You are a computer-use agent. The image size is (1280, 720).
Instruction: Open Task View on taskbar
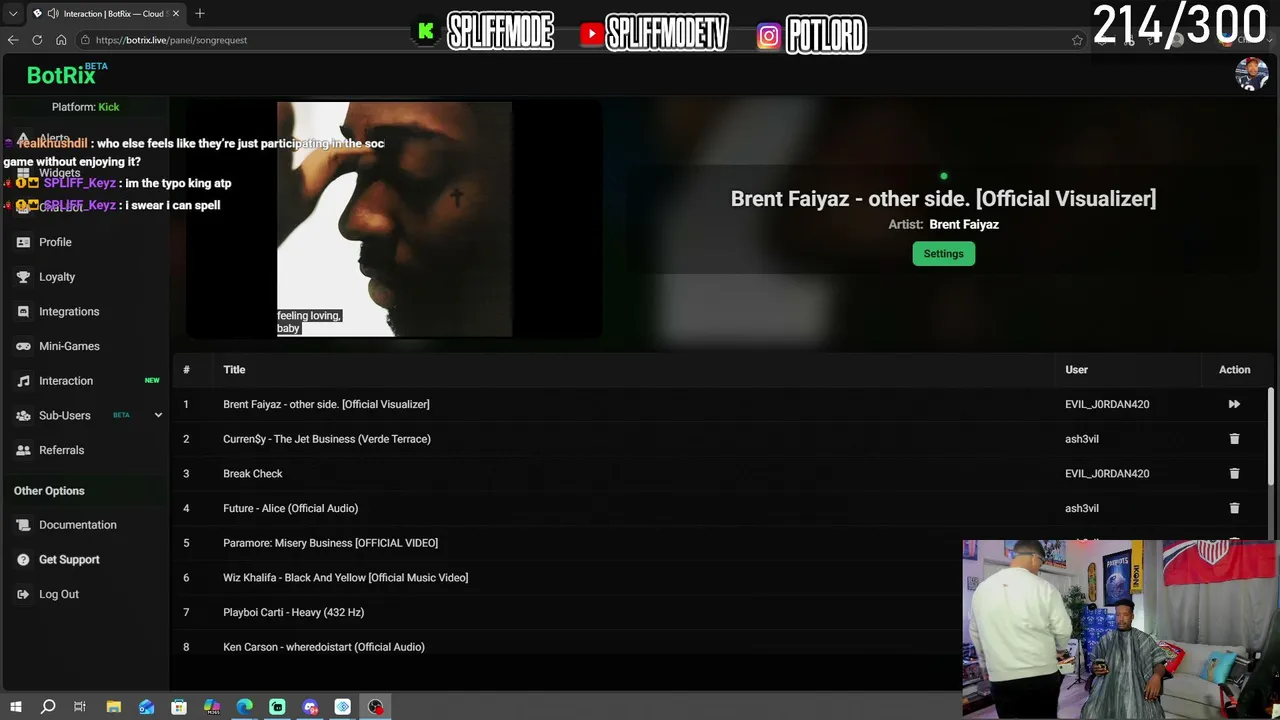(x=80, y=707)
